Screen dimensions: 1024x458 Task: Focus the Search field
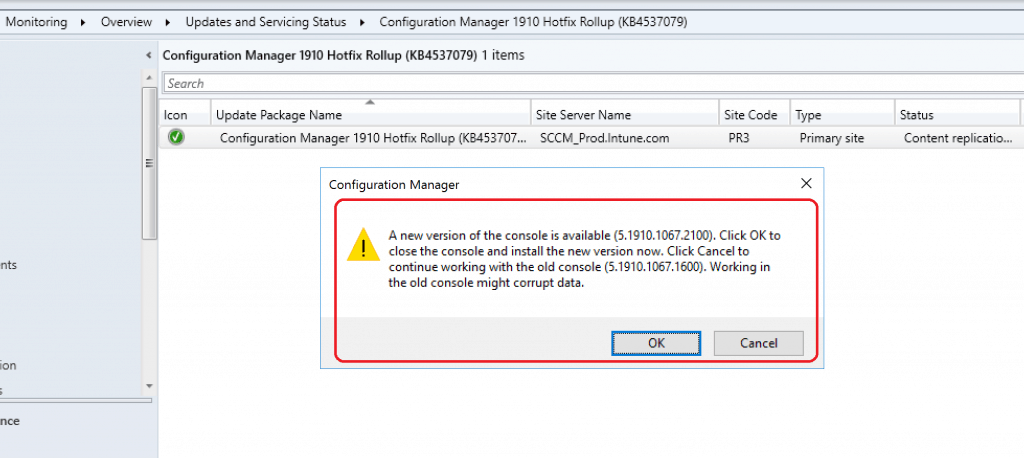pos(593,84)
